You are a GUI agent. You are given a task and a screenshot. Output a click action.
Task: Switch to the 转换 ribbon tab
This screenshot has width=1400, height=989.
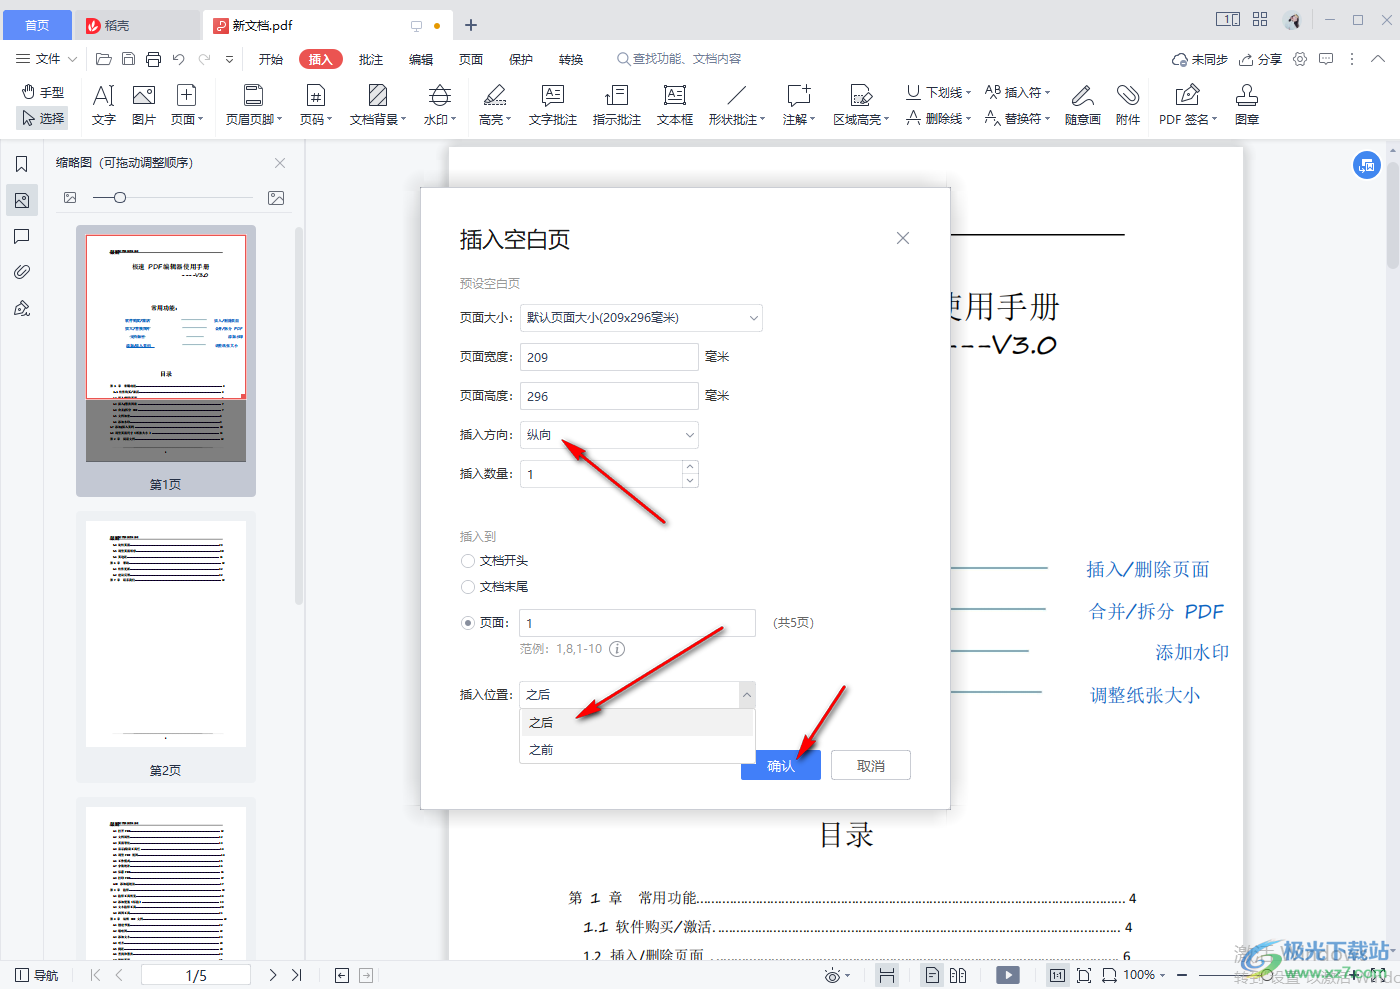point(571,59)
